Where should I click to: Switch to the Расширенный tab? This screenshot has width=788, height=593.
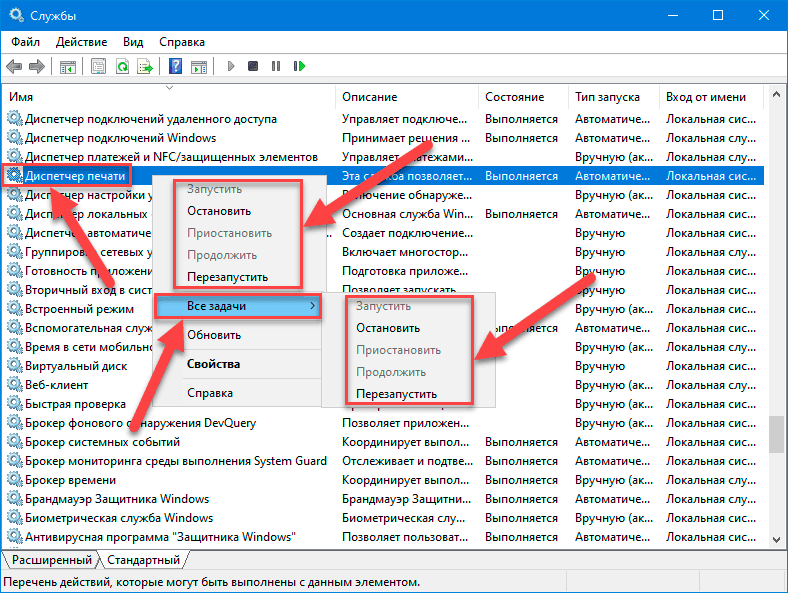(51, 561)
